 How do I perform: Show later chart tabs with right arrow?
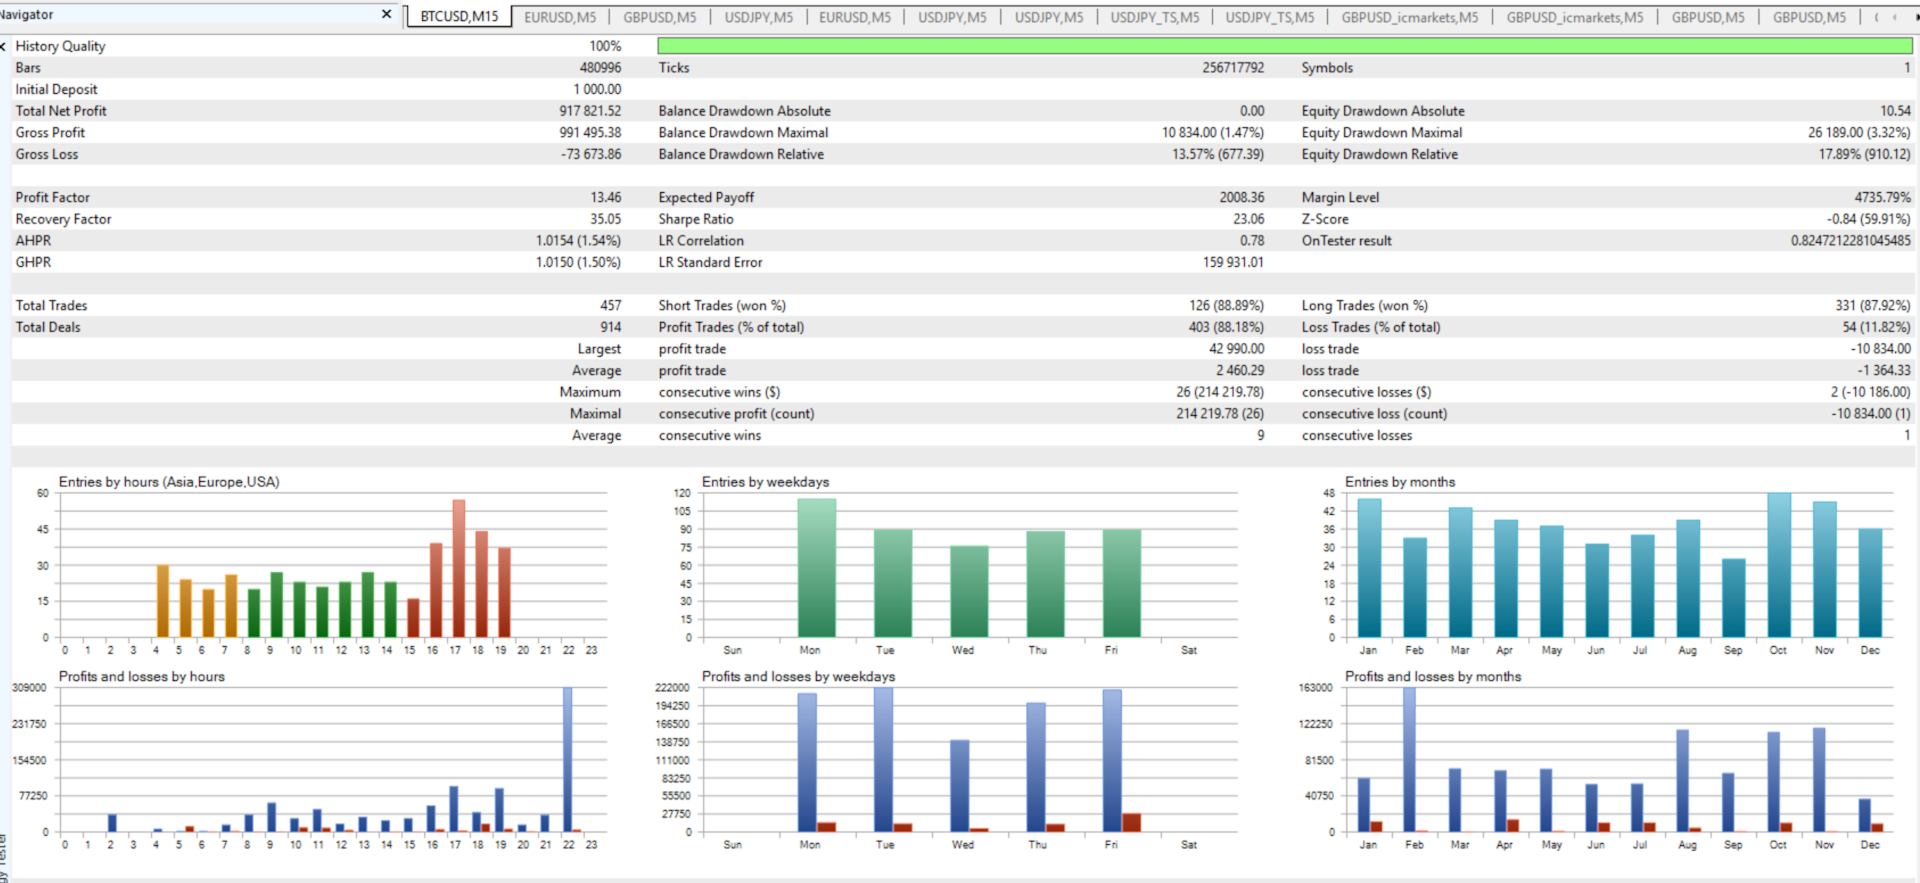click(1915, 17)
